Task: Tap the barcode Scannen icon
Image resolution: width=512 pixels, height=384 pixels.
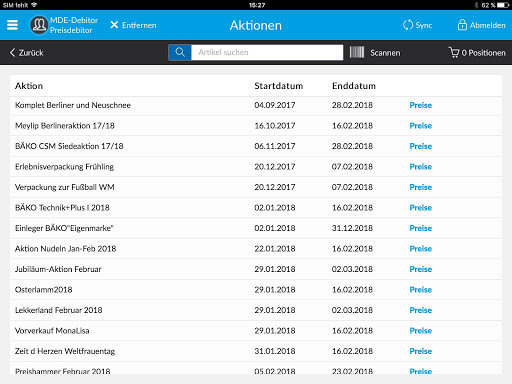Action: pyautogui.click(x=357, y=52)
